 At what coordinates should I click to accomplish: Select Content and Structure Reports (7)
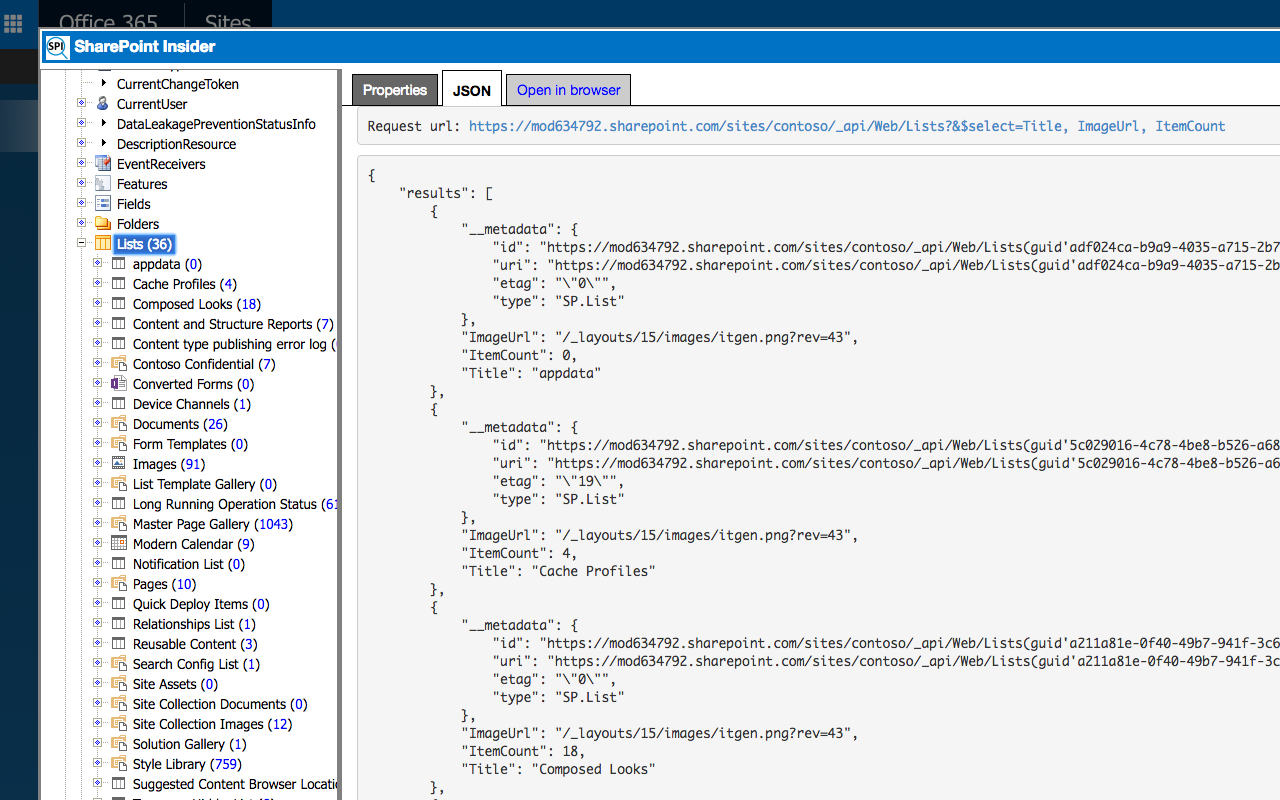(233, 324)
